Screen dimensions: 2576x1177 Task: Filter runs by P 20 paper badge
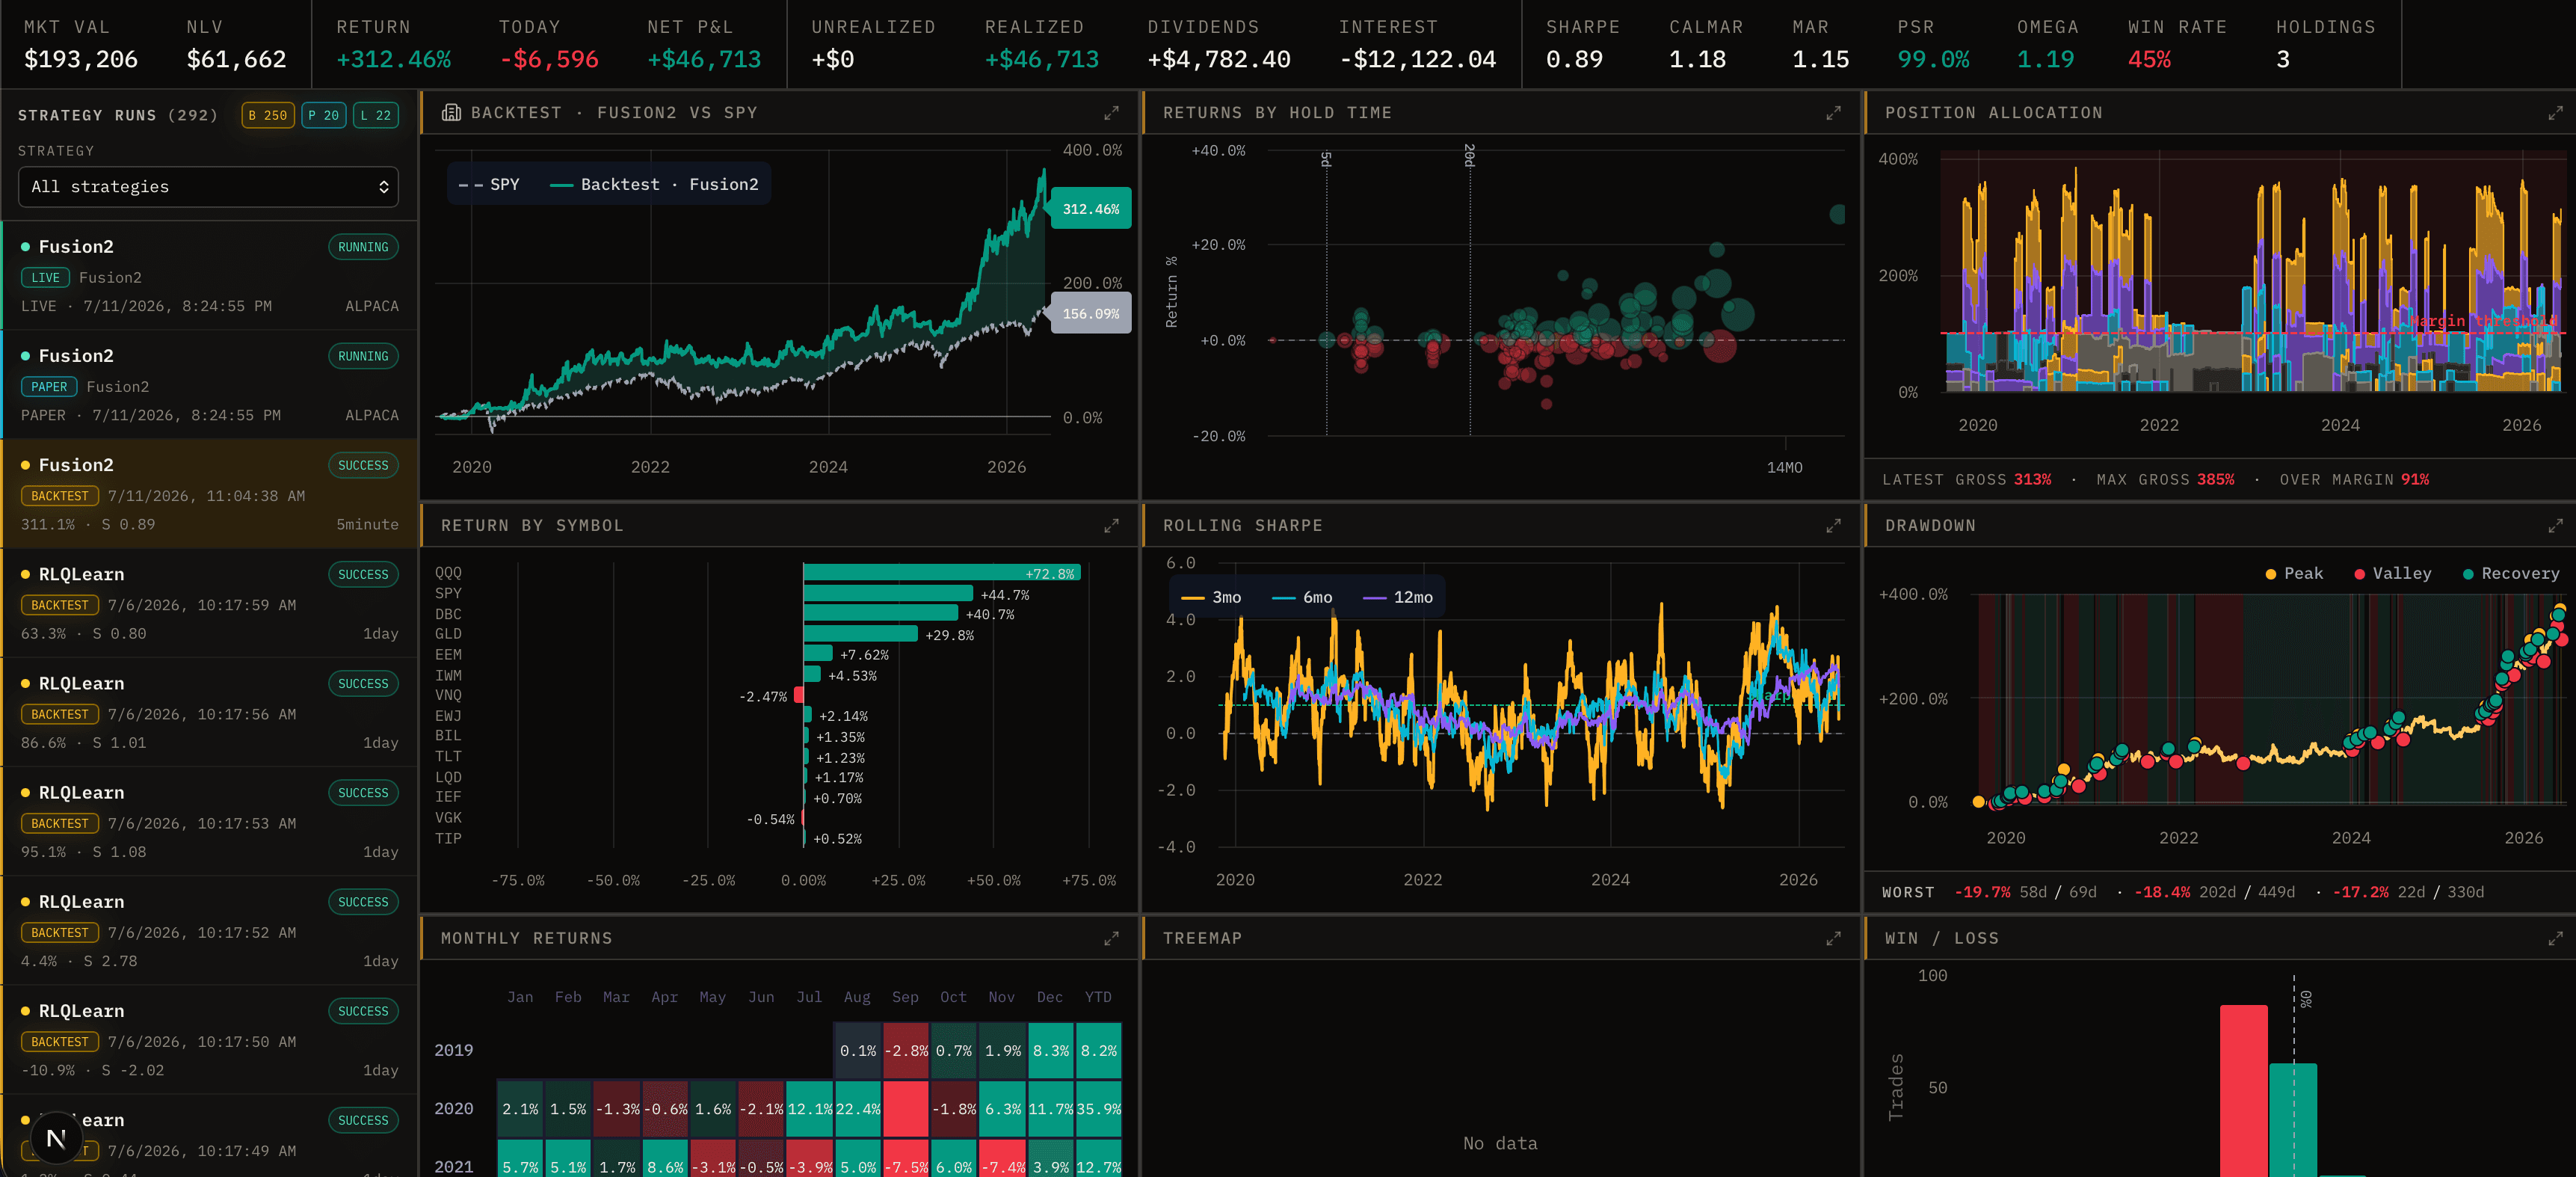[x=323, y=115]
